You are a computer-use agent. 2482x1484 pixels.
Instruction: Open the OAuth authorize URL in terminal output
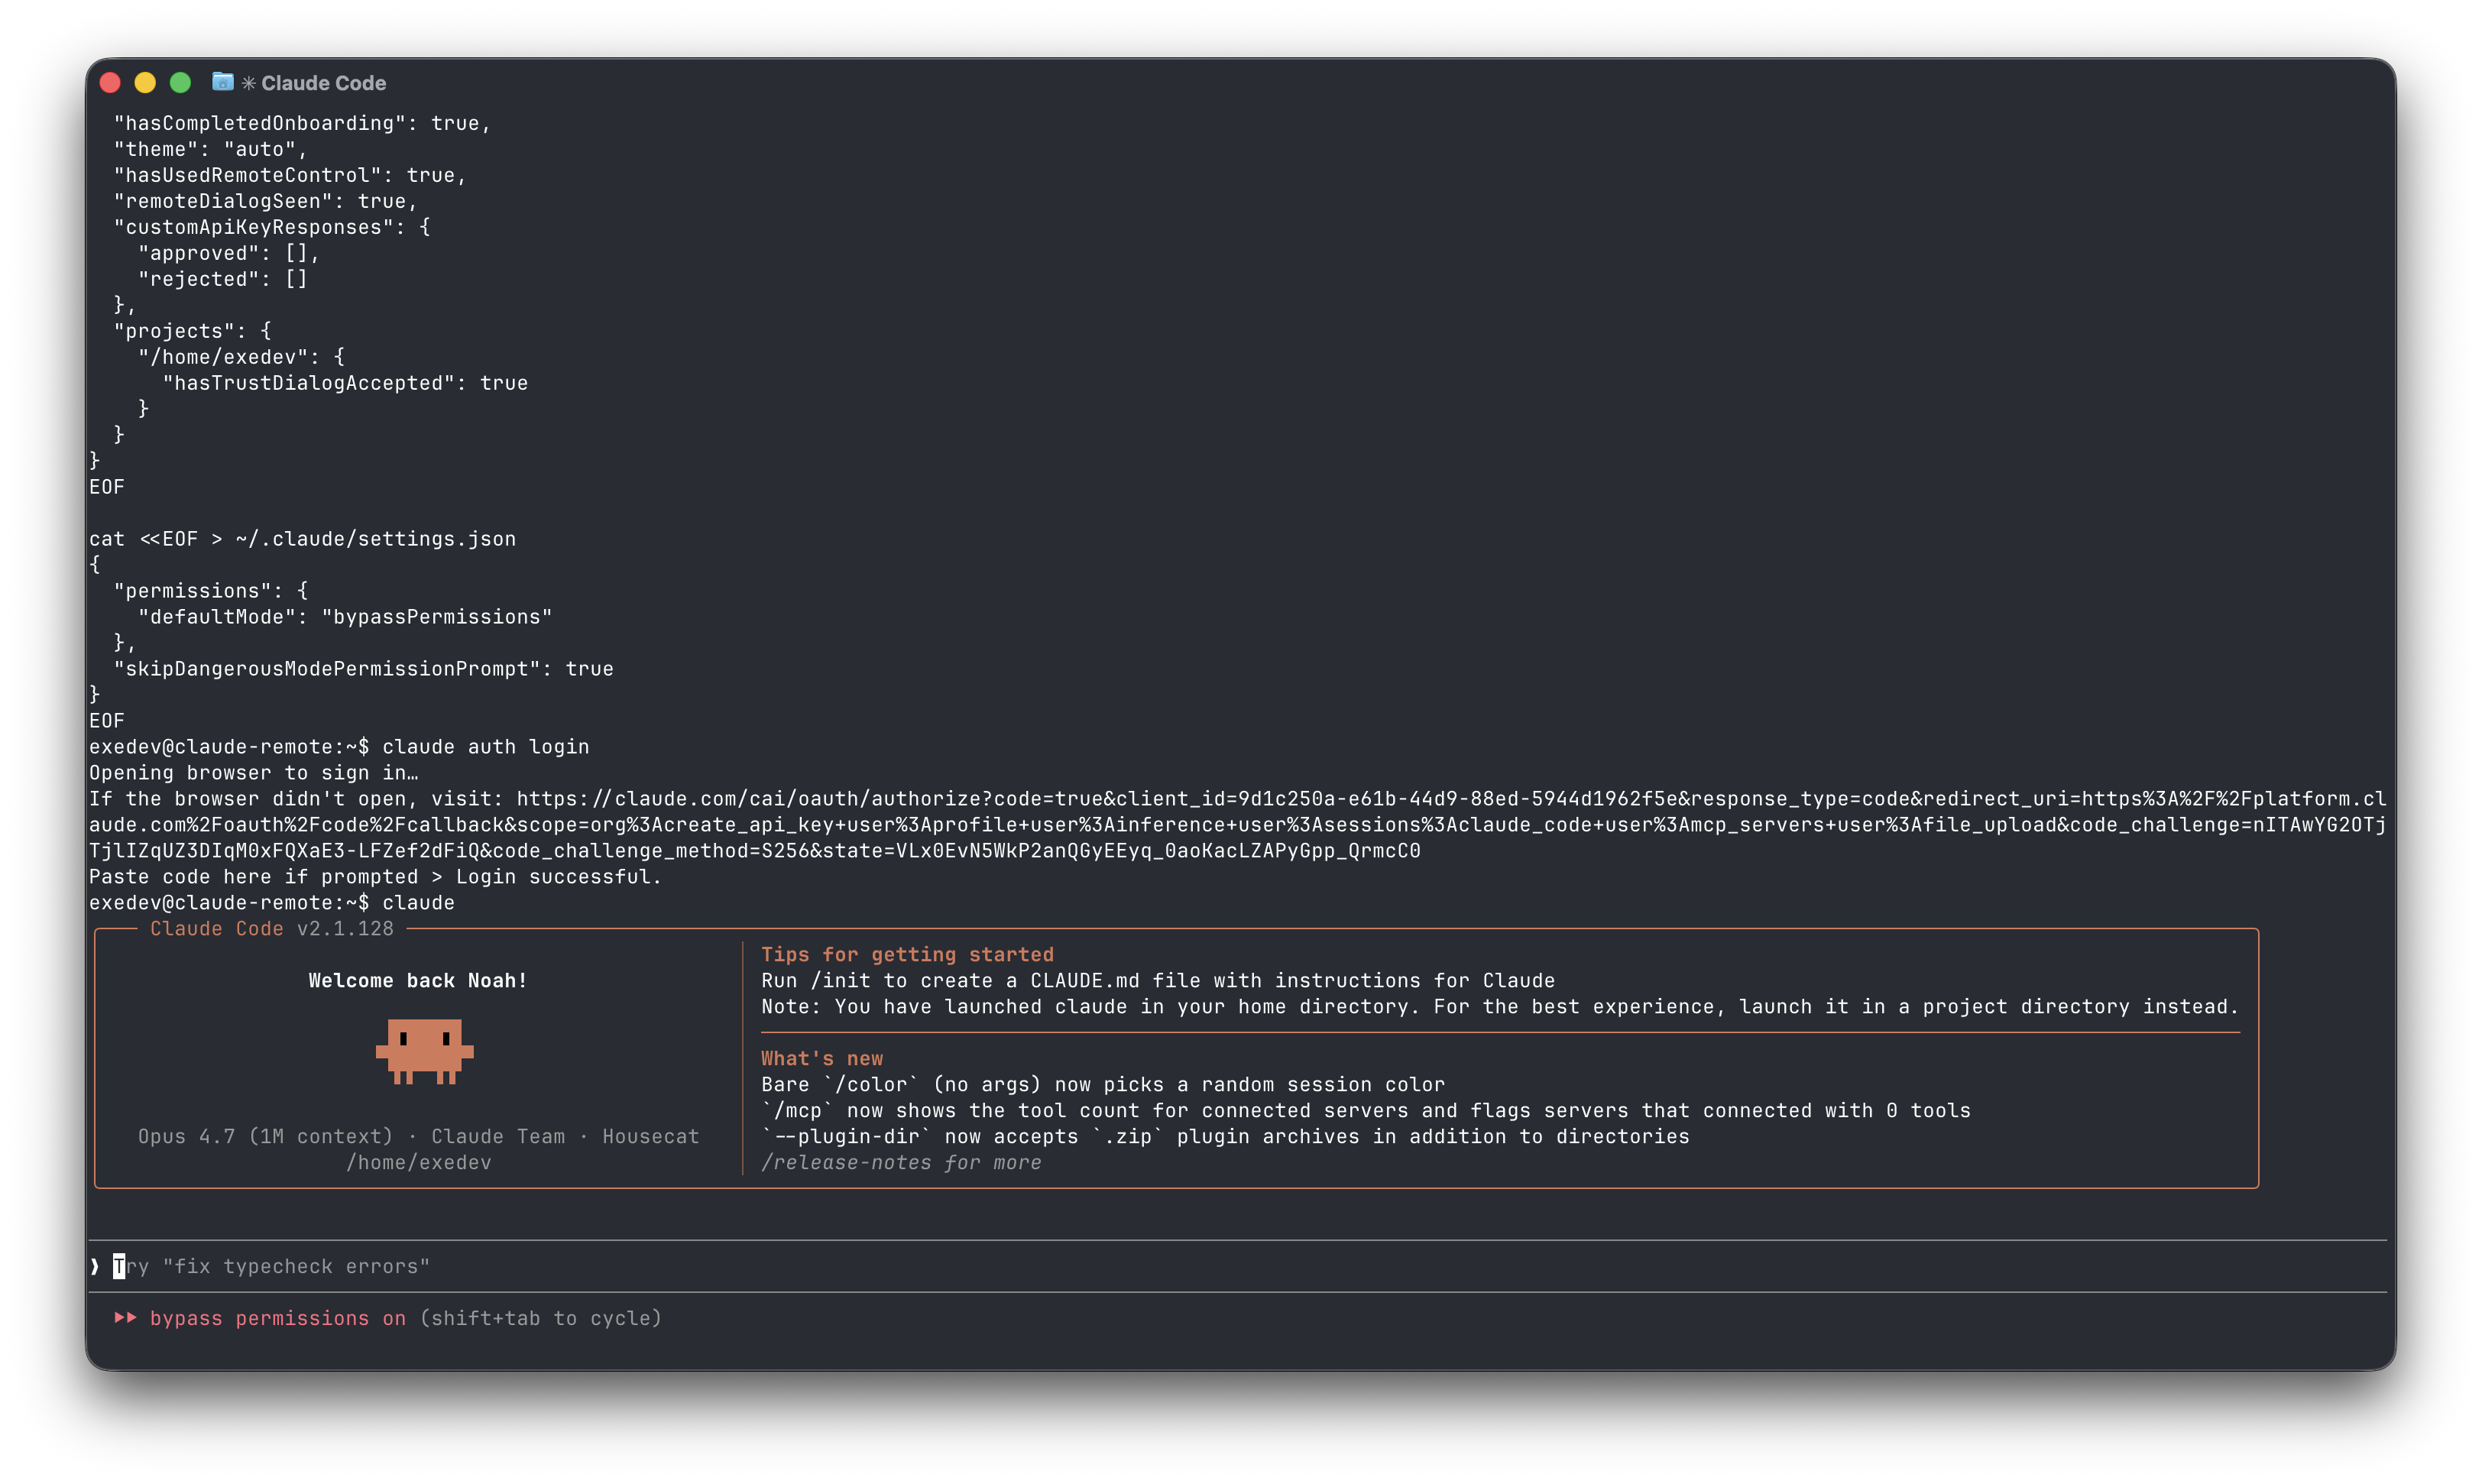(1238, 824)
